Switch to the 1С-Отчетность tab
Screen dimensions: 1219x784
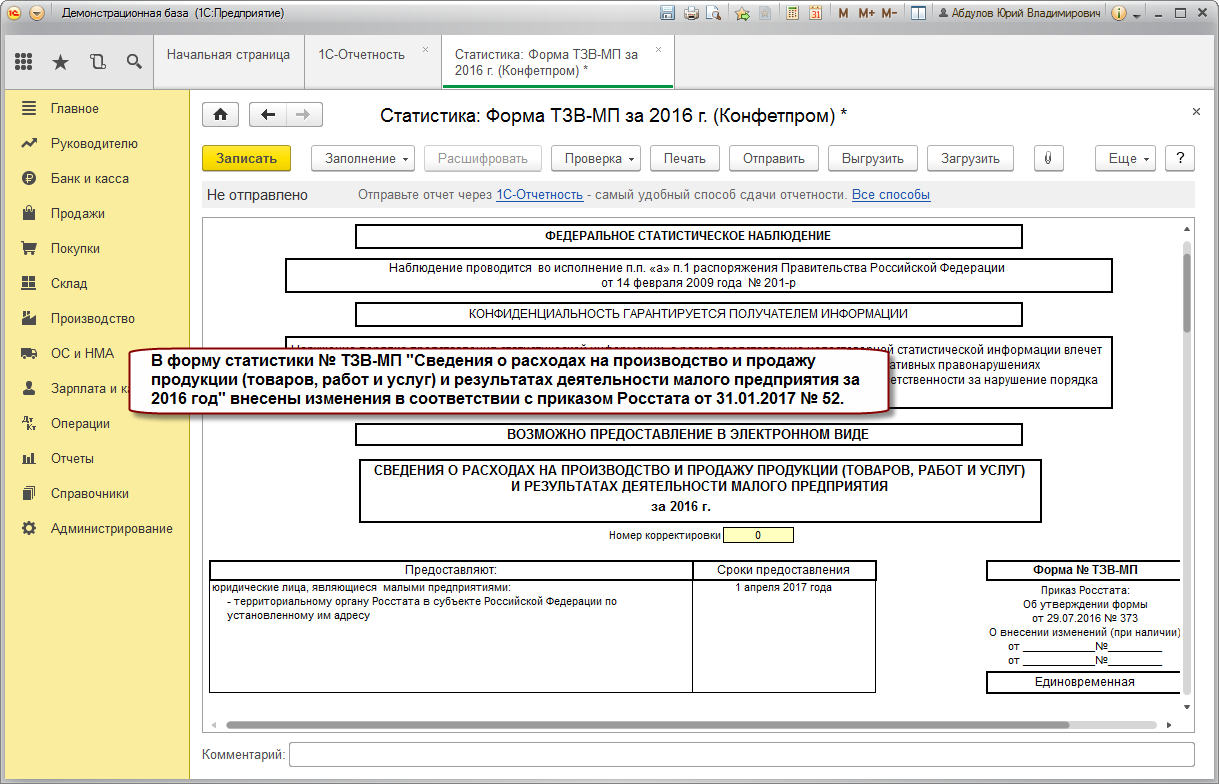[x=361, y=55]
